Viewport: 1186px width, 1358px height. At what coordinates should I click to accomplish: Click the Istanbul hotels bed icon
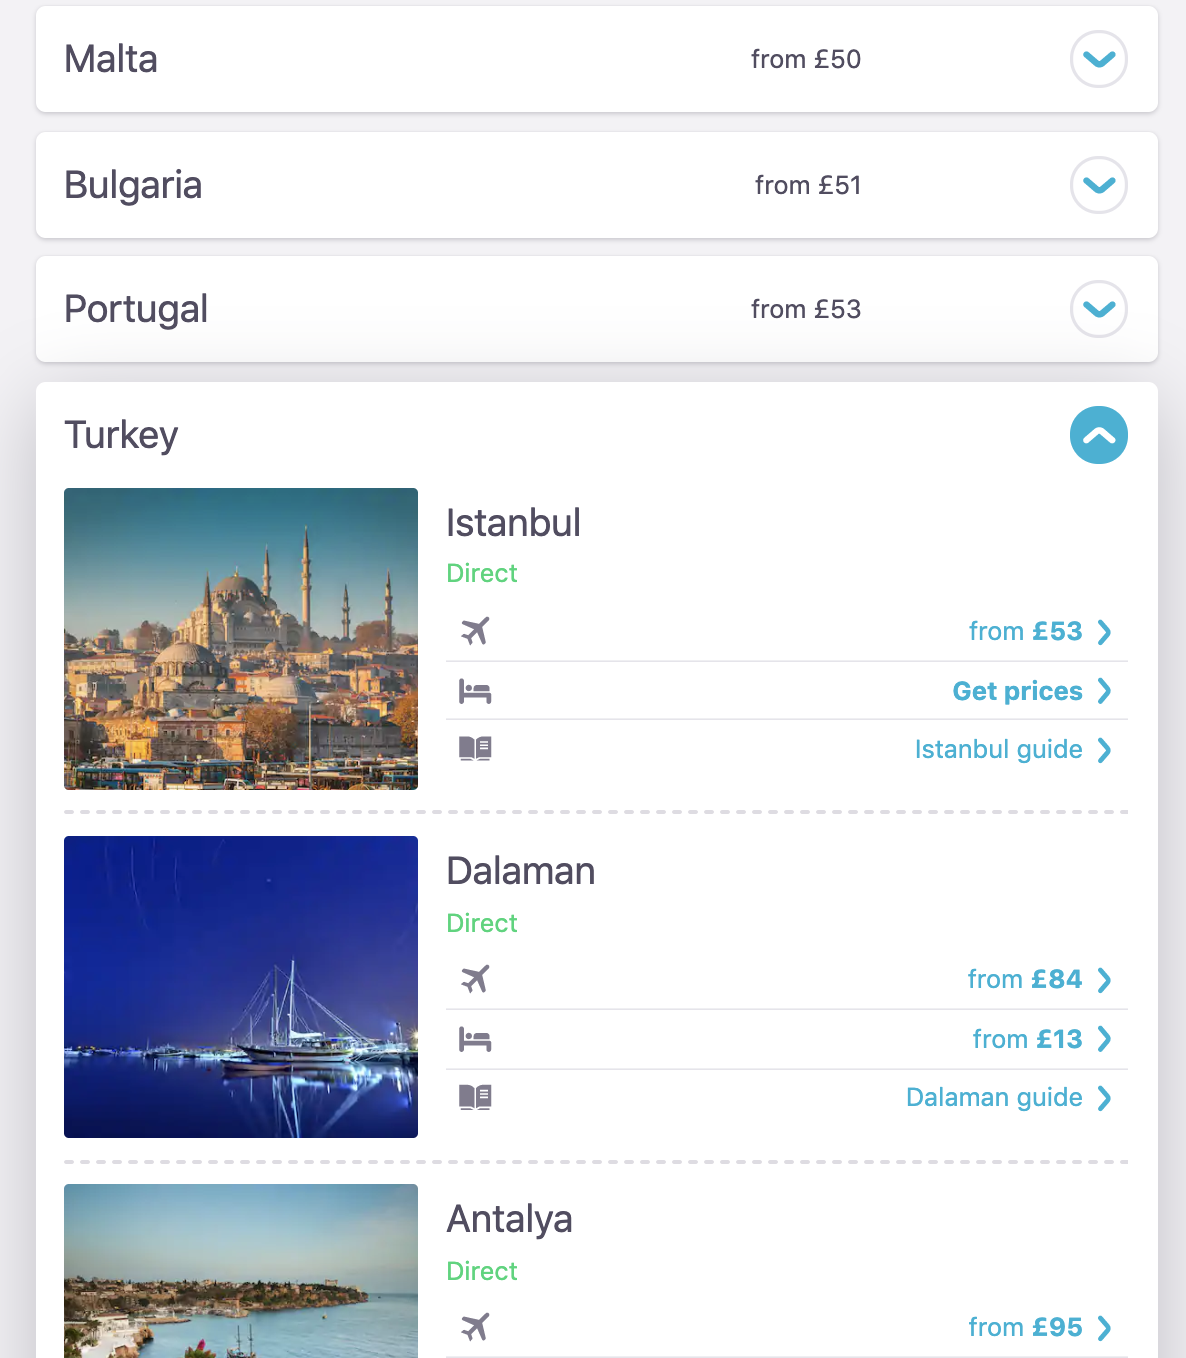pyautogui.click(x=475, y=691)
